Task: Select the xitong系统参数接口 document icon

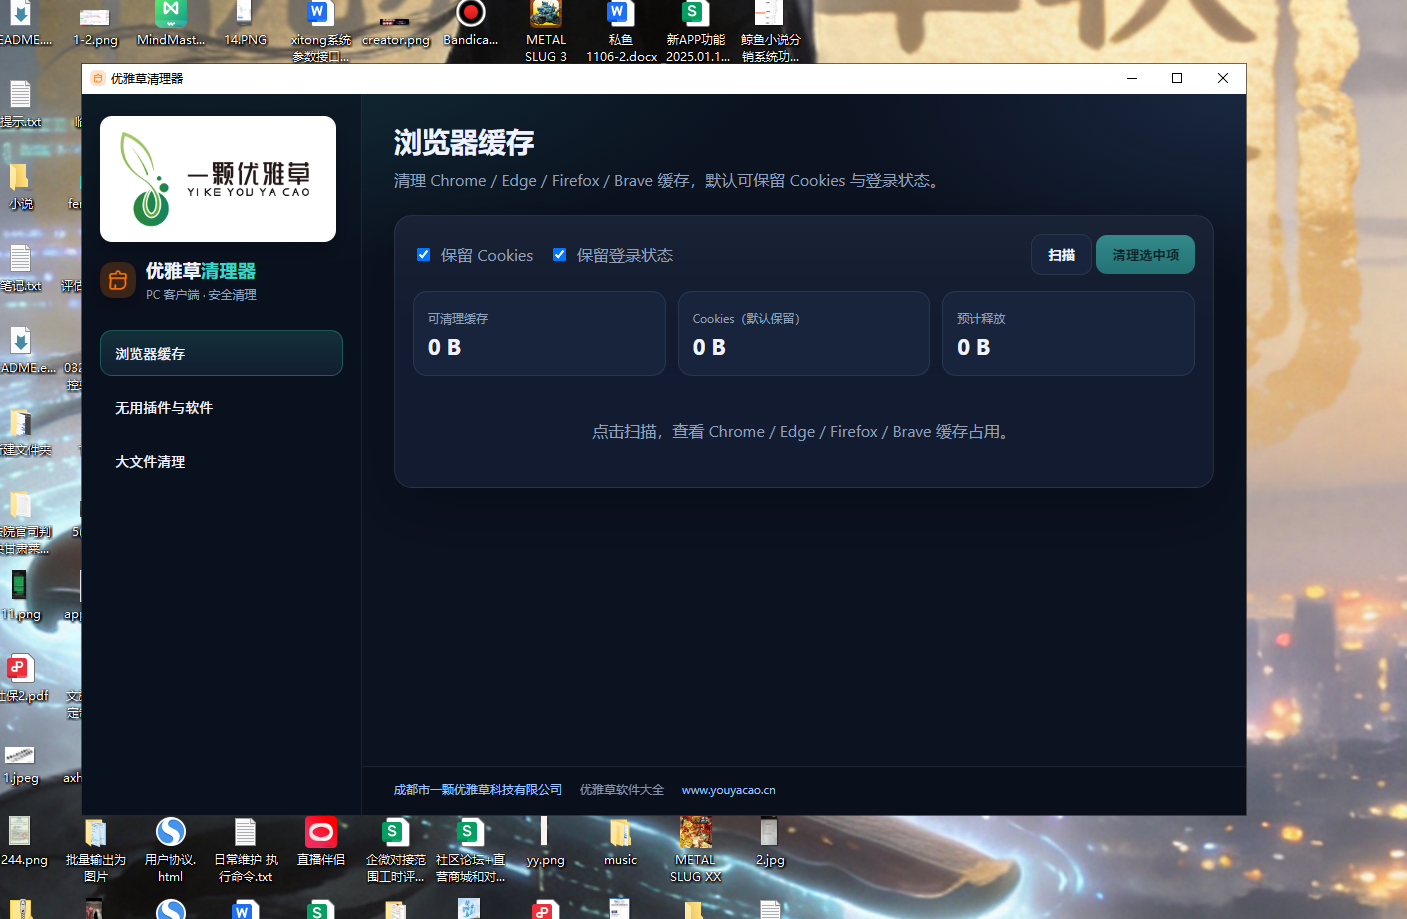Action: point(320,30)
